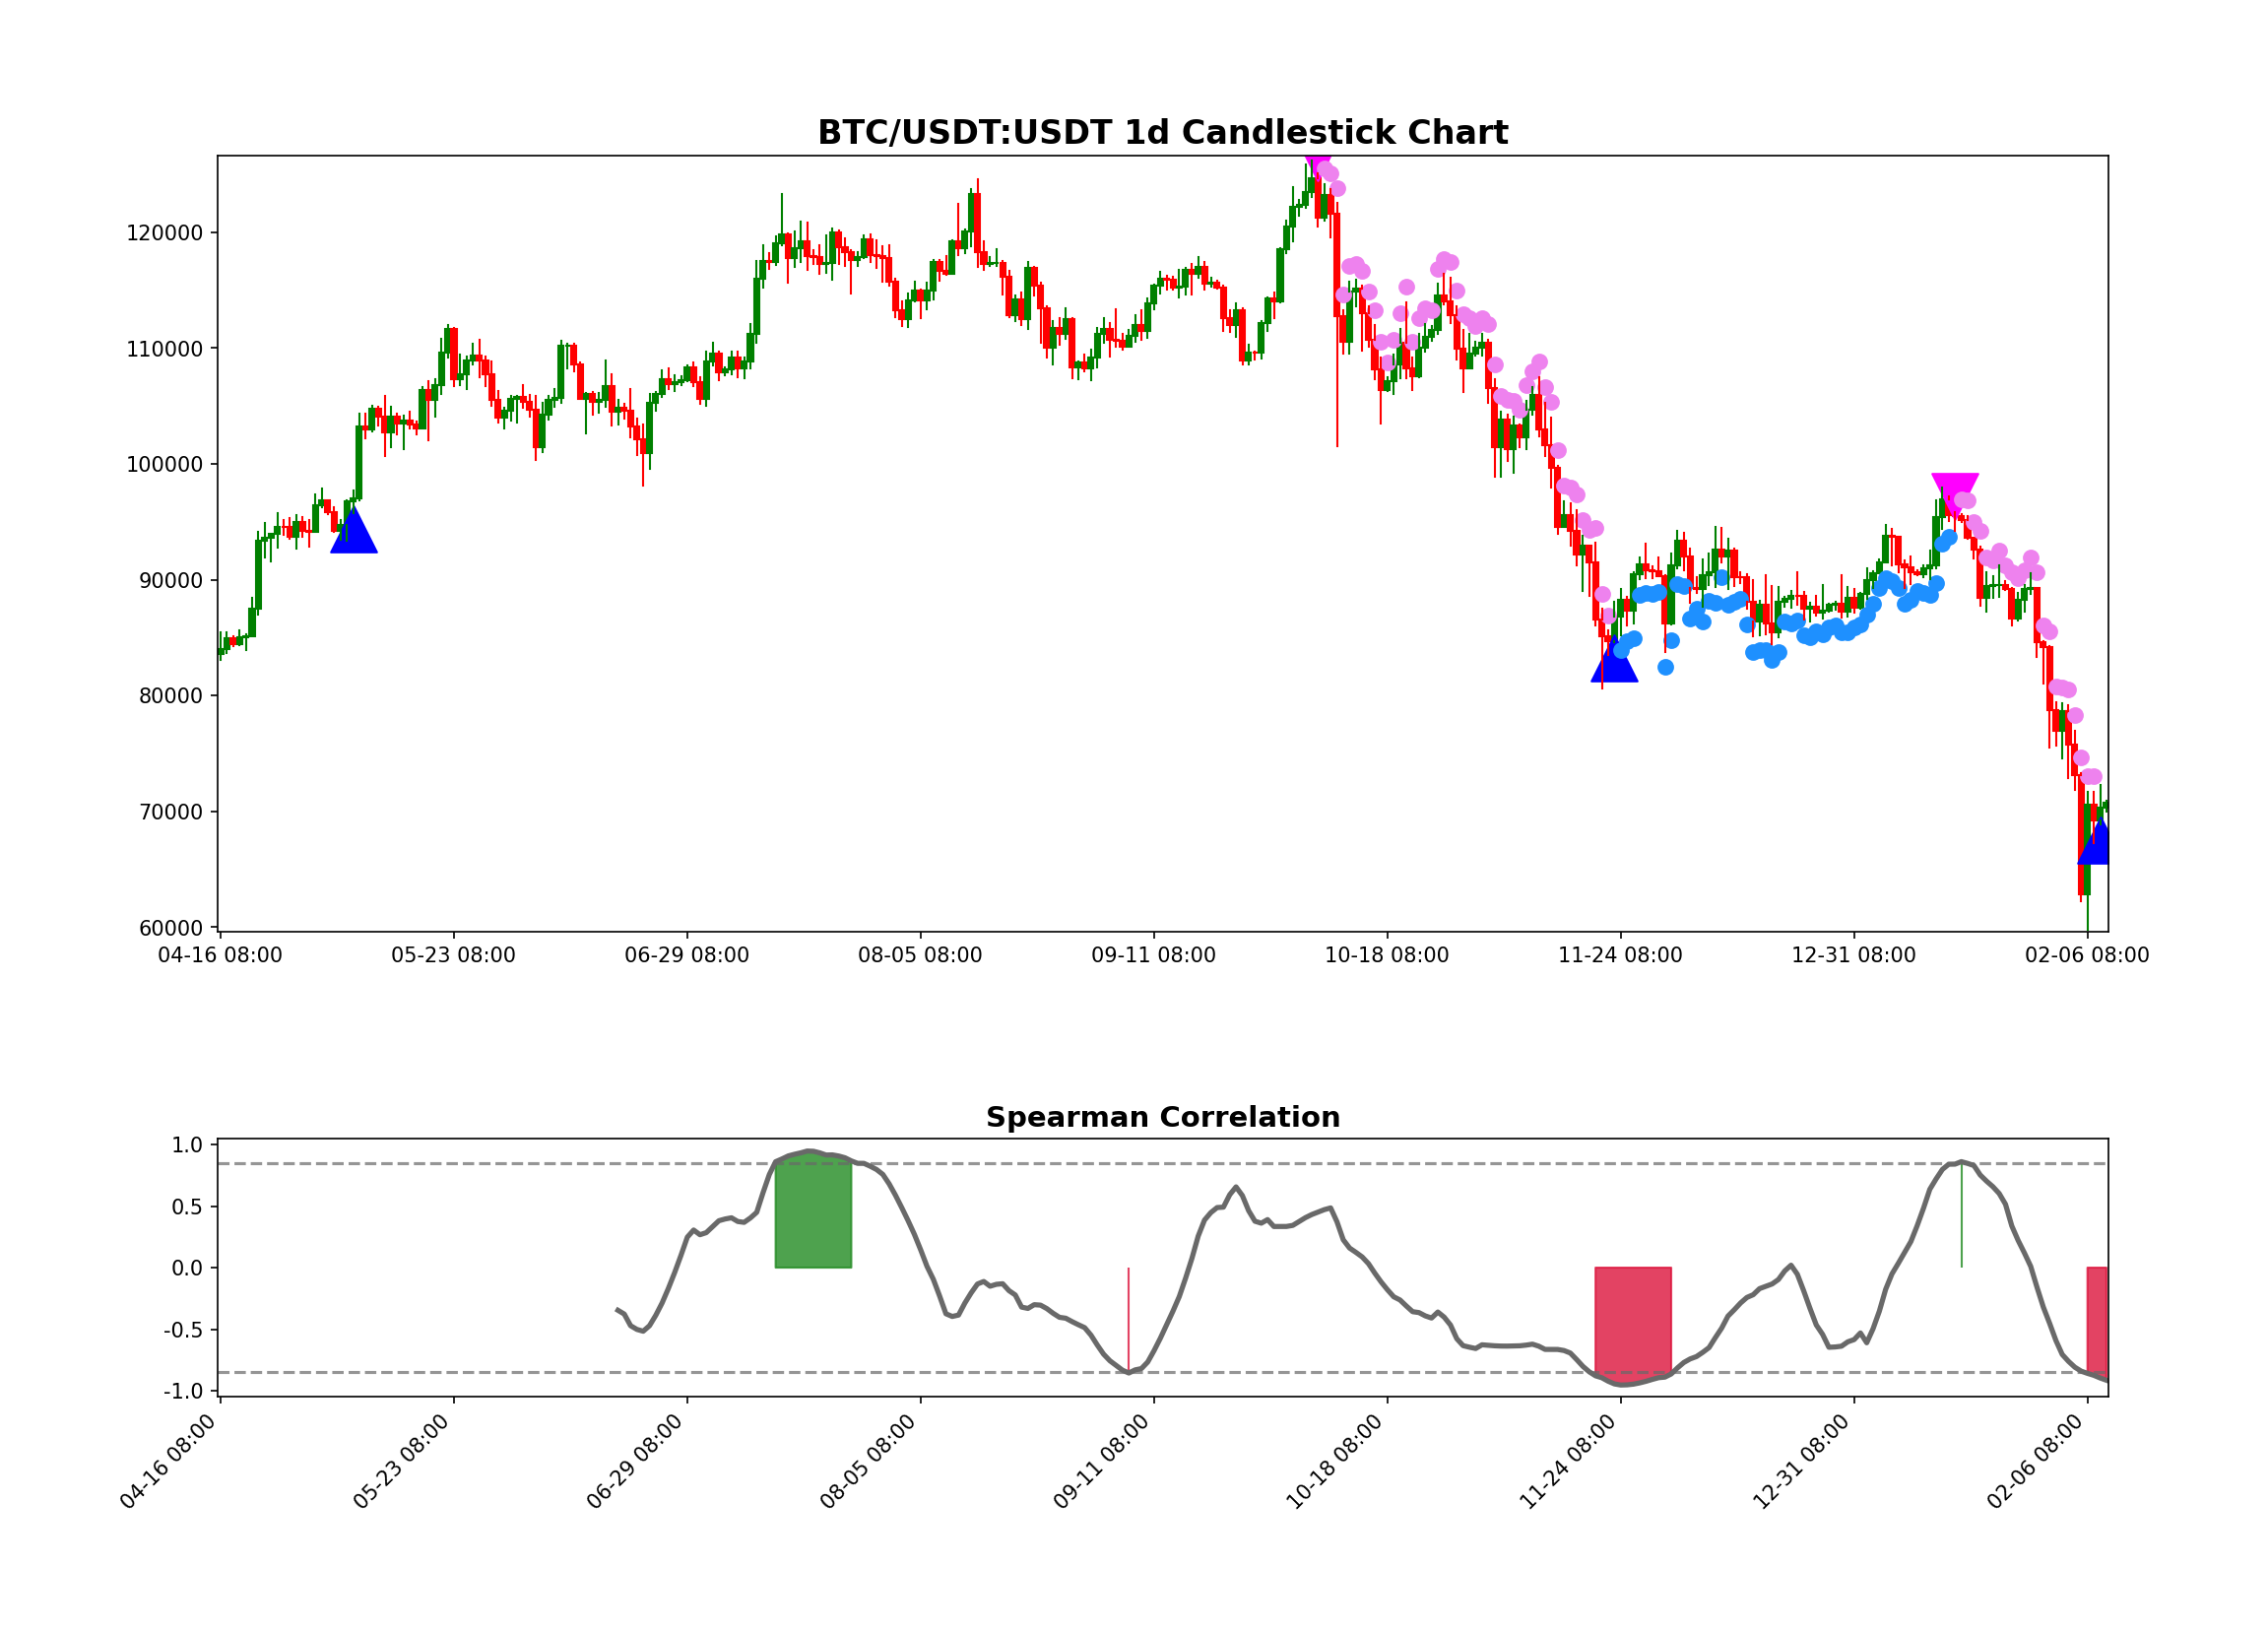Click the Spearman Correlation title
2268x1632 pixels.
[x=1162, y=1117]
